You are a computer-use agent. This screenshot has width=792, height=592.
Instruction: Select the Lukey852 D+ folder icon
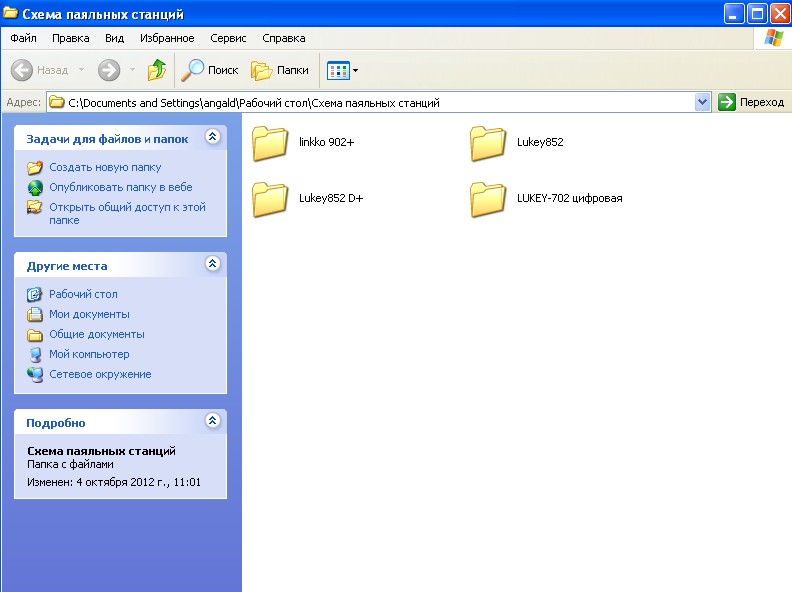coord(270,199)
